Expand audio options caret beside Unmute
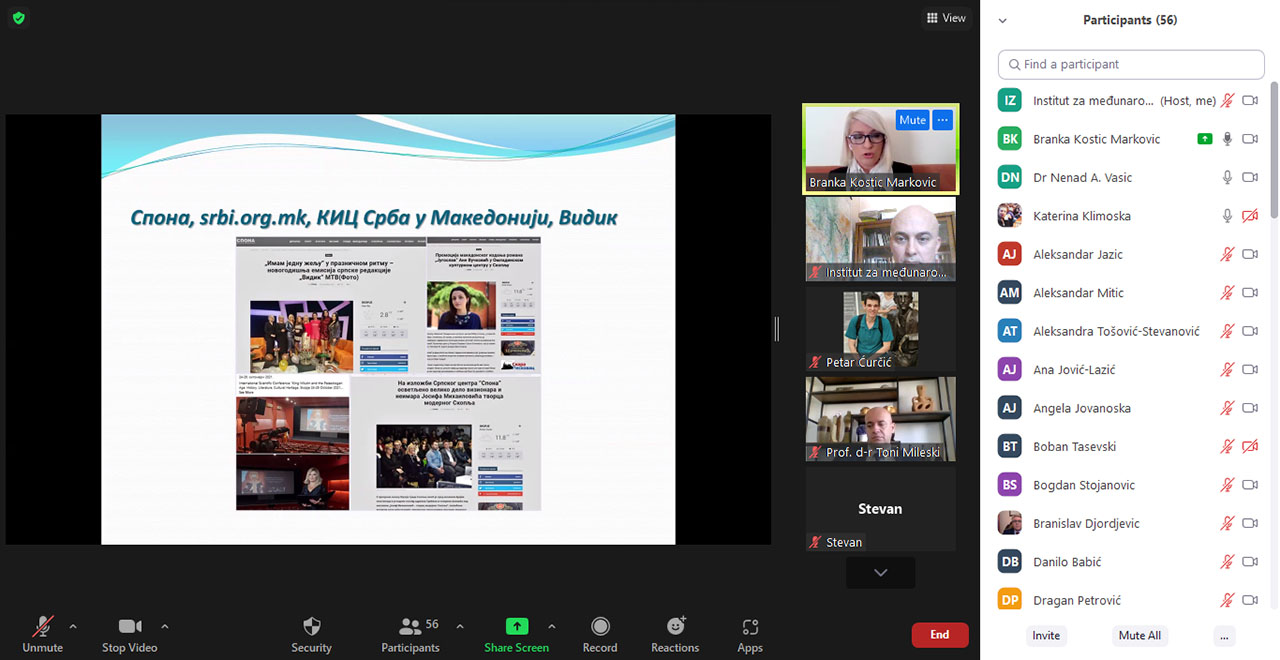The height and width of the screenshot is (660, 1280). [73, 627]
